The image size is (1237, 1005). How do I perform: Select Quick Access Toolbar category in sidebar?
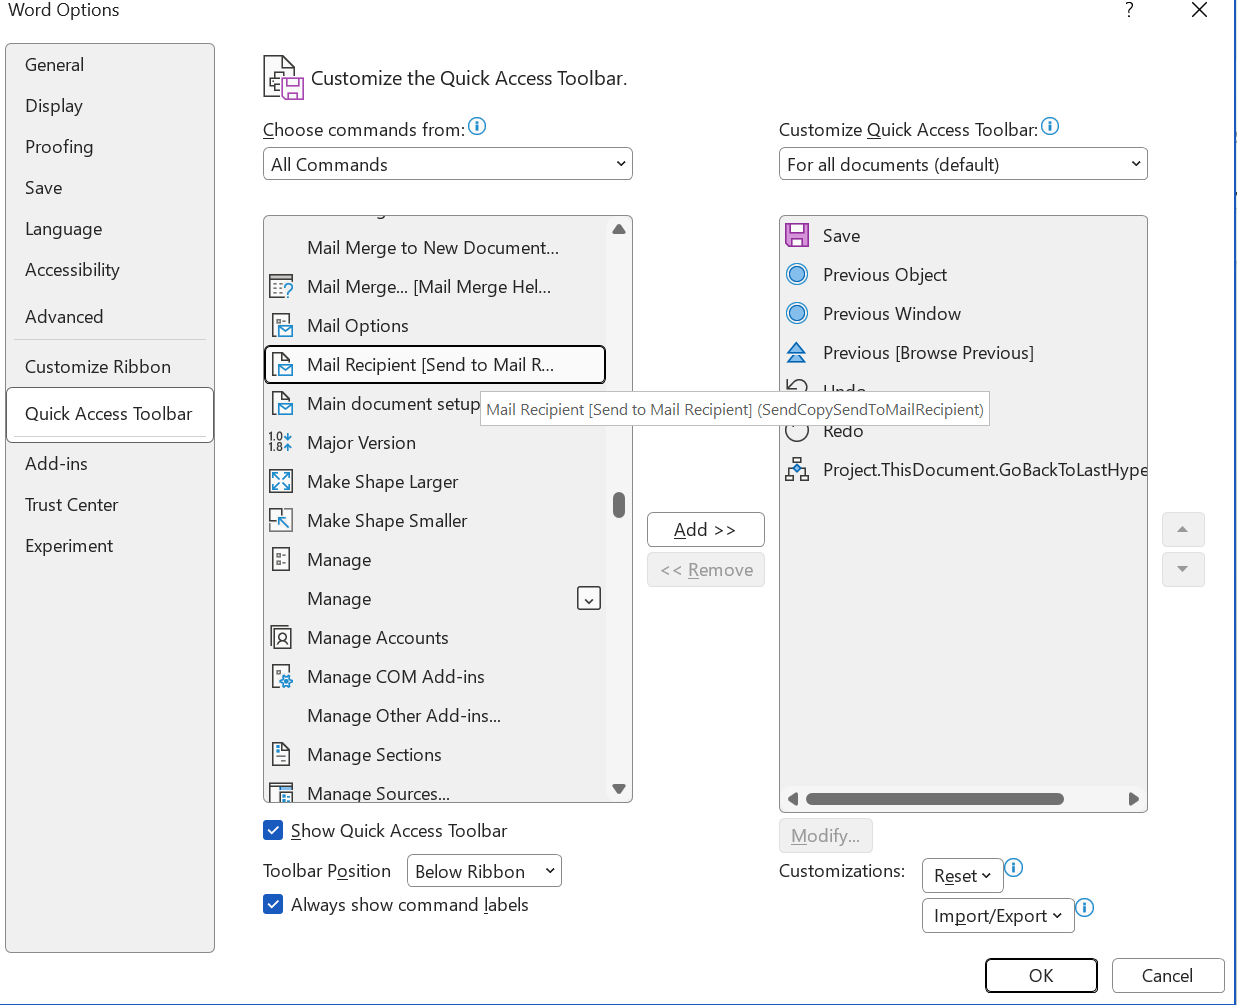[x=110, y=414]
